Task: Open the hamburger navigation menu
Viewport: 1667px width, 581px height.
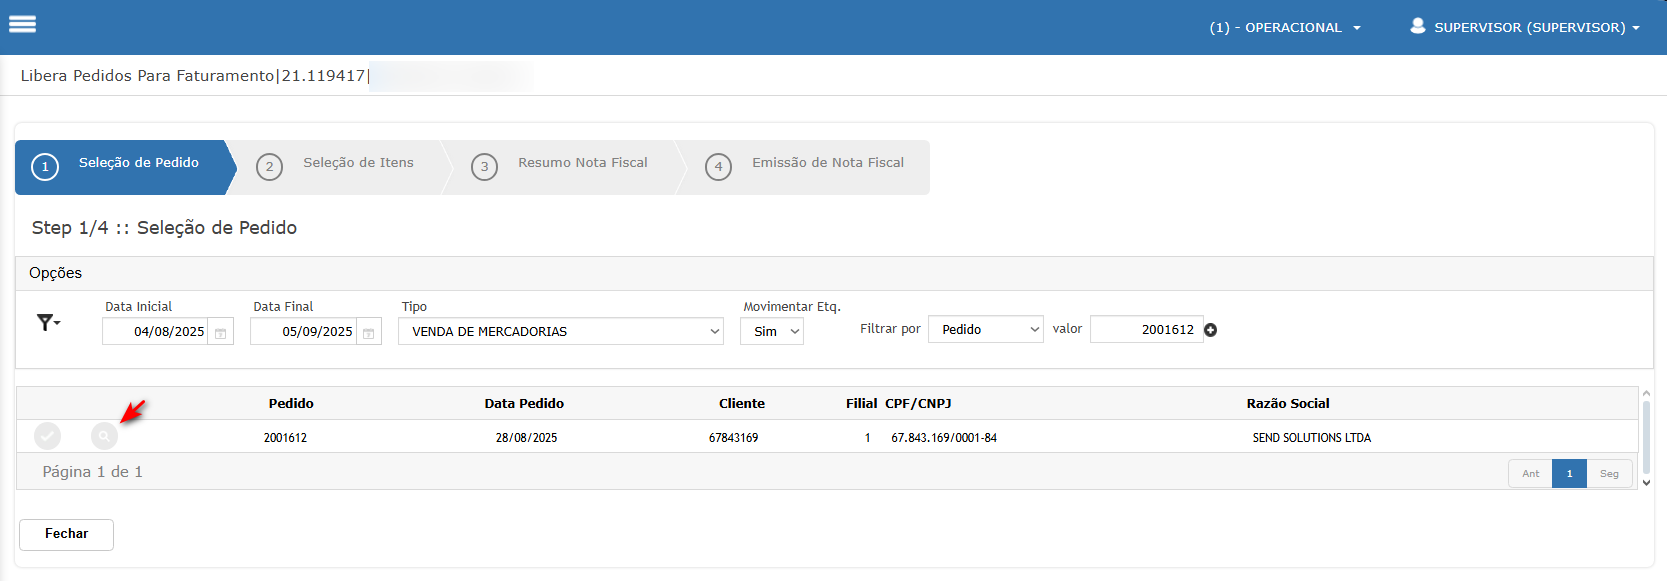Action: [22, 25]
